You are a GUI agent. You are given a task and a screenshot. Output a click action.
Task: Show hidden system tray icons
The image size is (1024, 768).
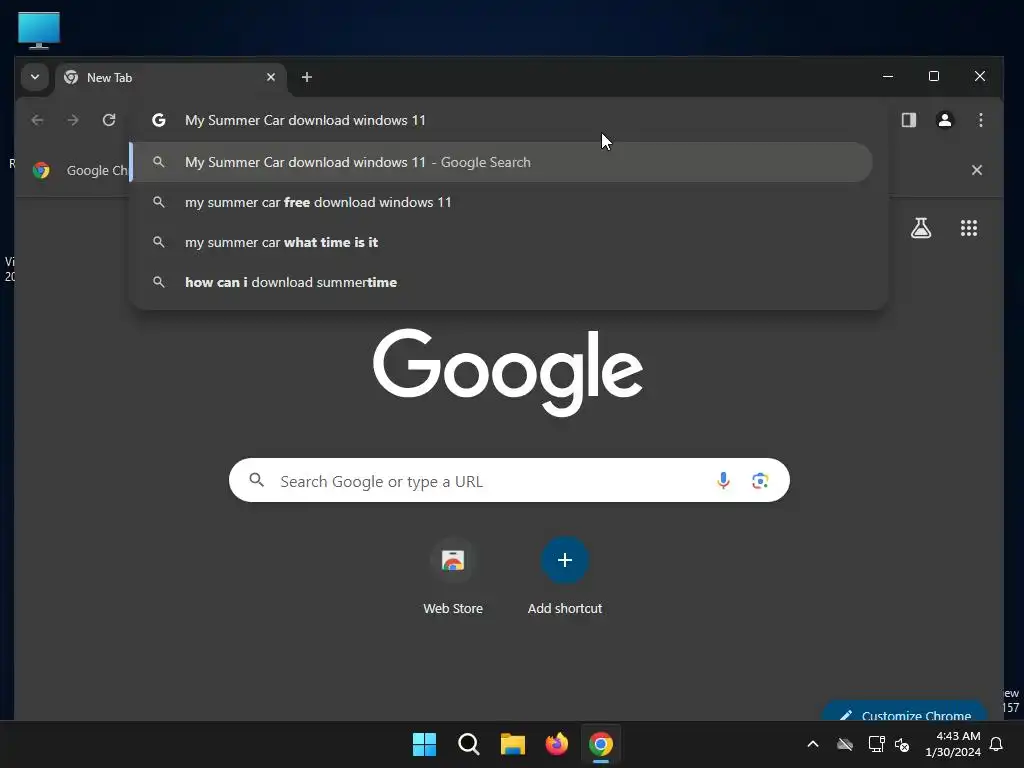point(813,744)
